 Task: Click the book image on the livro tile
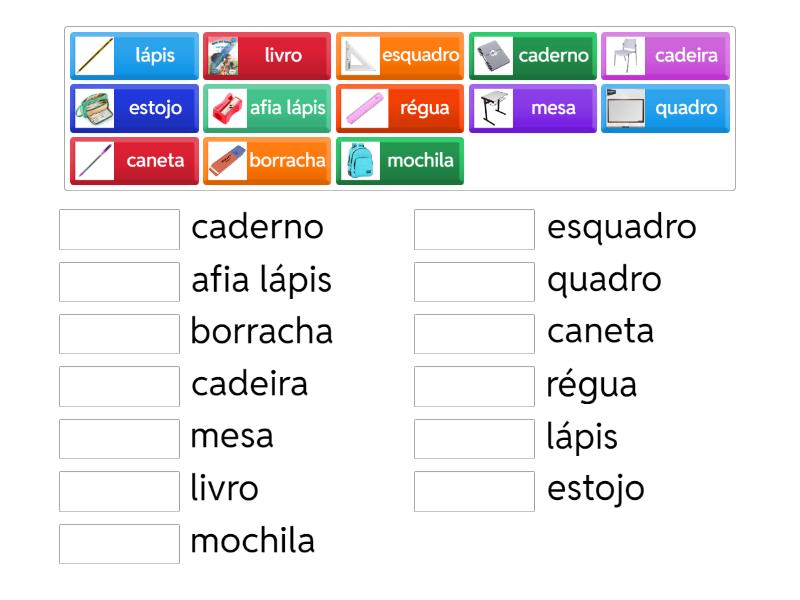tap(226, 57)
